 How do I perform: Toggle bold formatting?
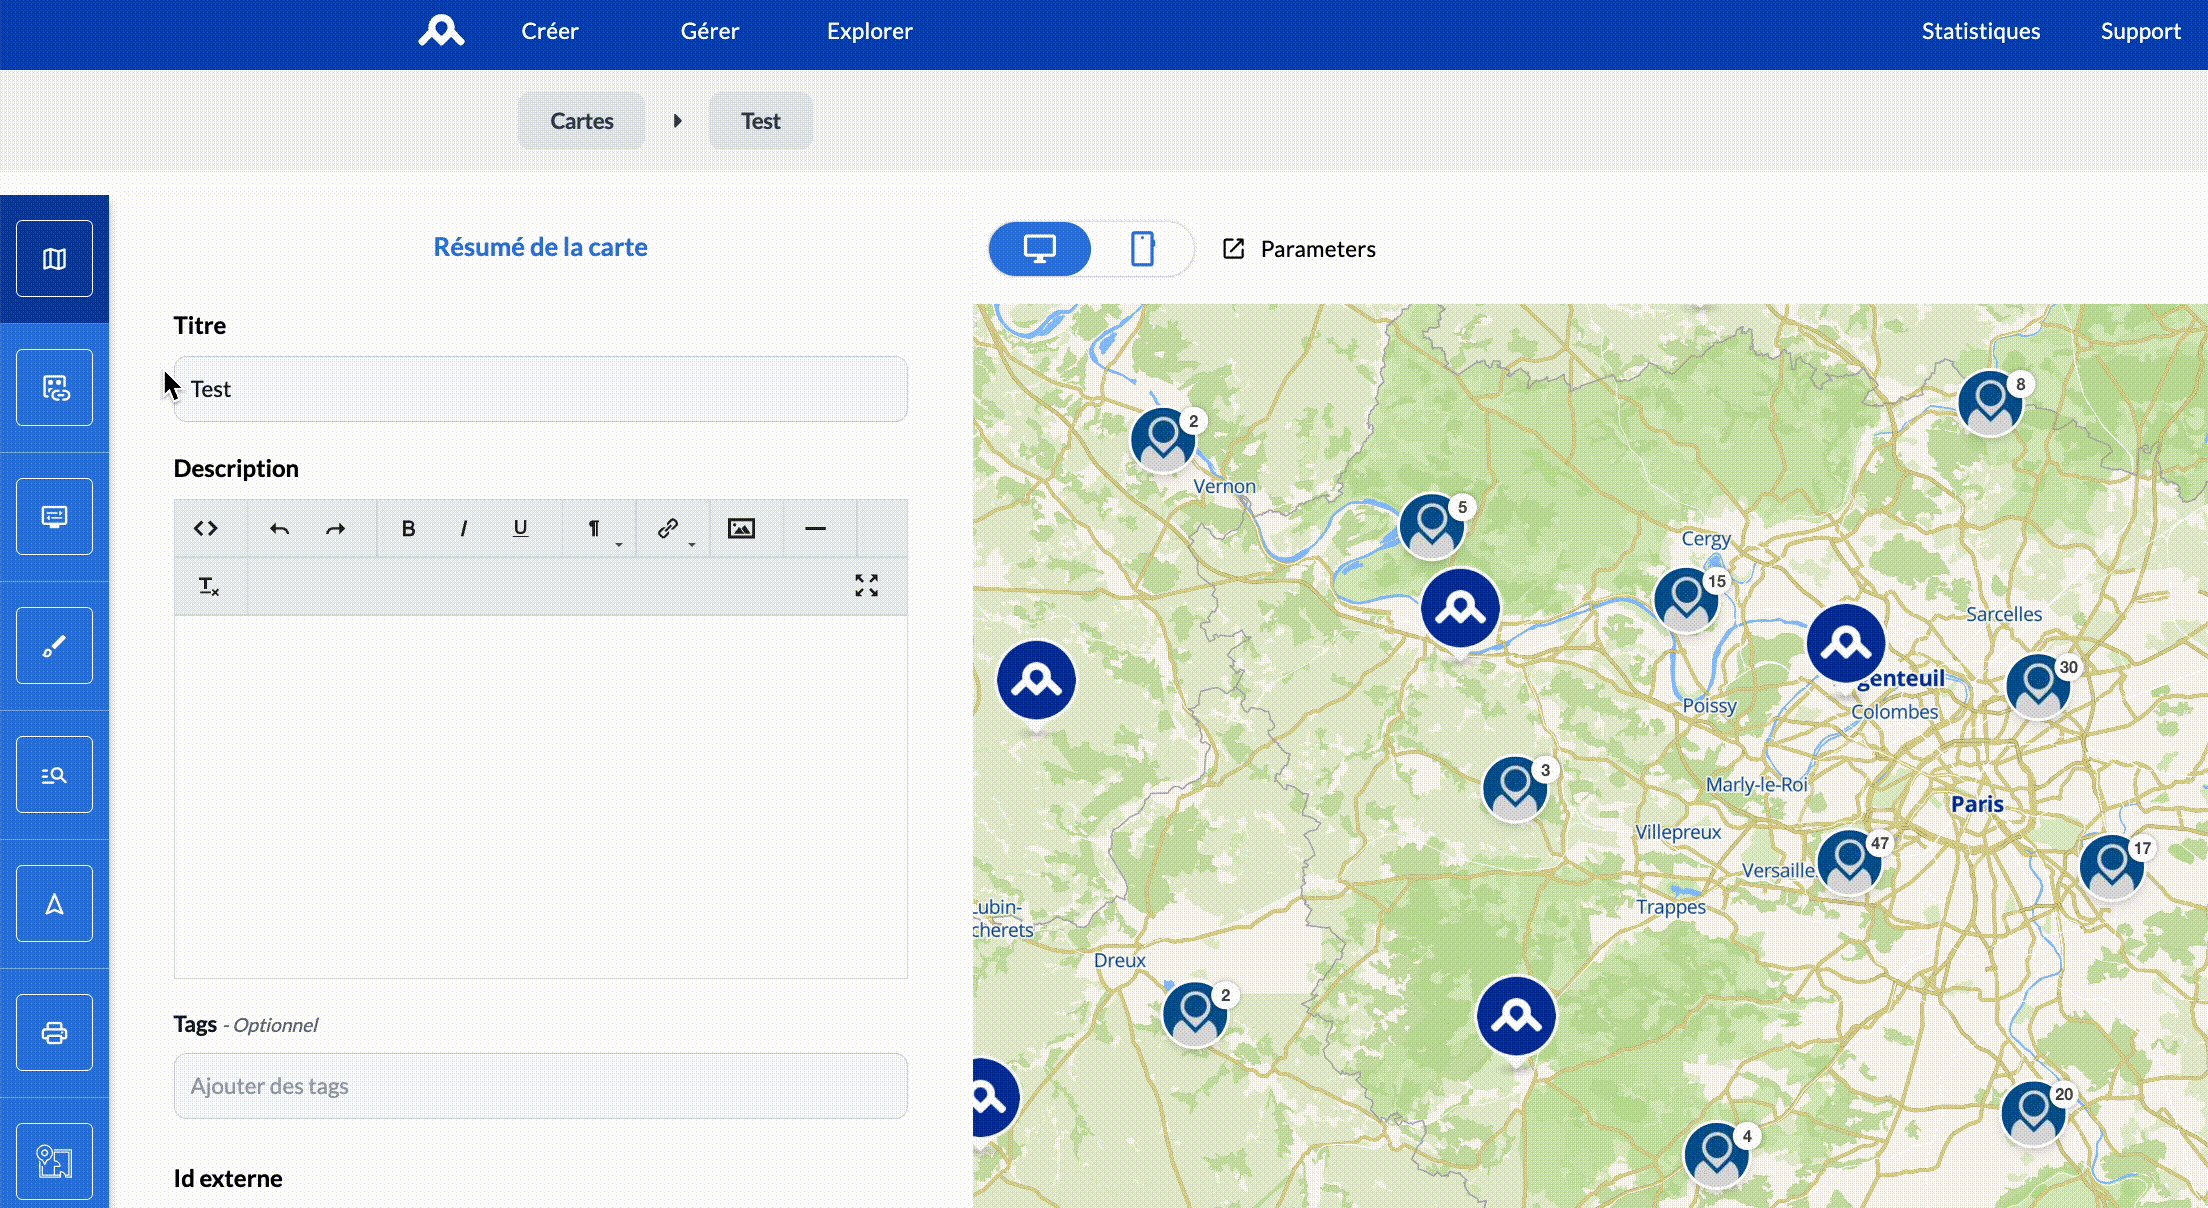tap(408, 528)
